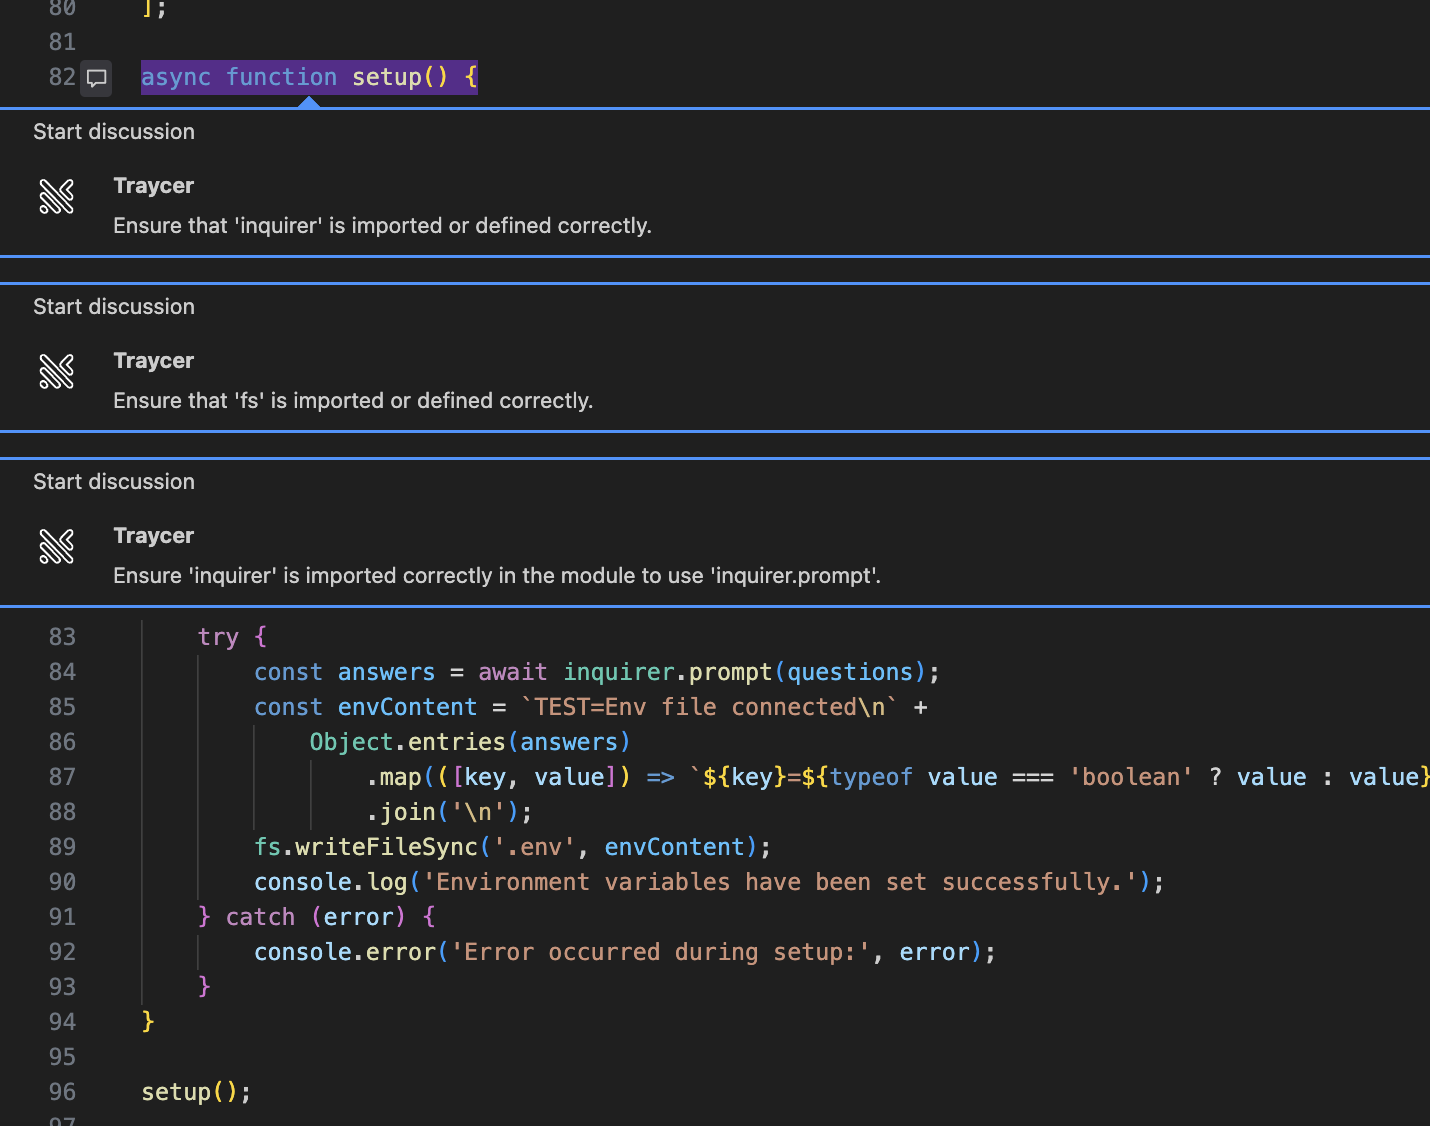Click 'Start discussion' above the 'inquirer.prompt' comment
Screen dimensions: 1430x1126
(x=114, y=482)
